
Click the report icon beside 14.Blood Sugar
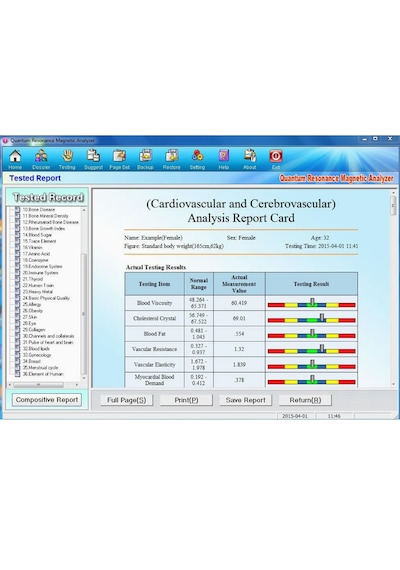[x=17, y=235]
